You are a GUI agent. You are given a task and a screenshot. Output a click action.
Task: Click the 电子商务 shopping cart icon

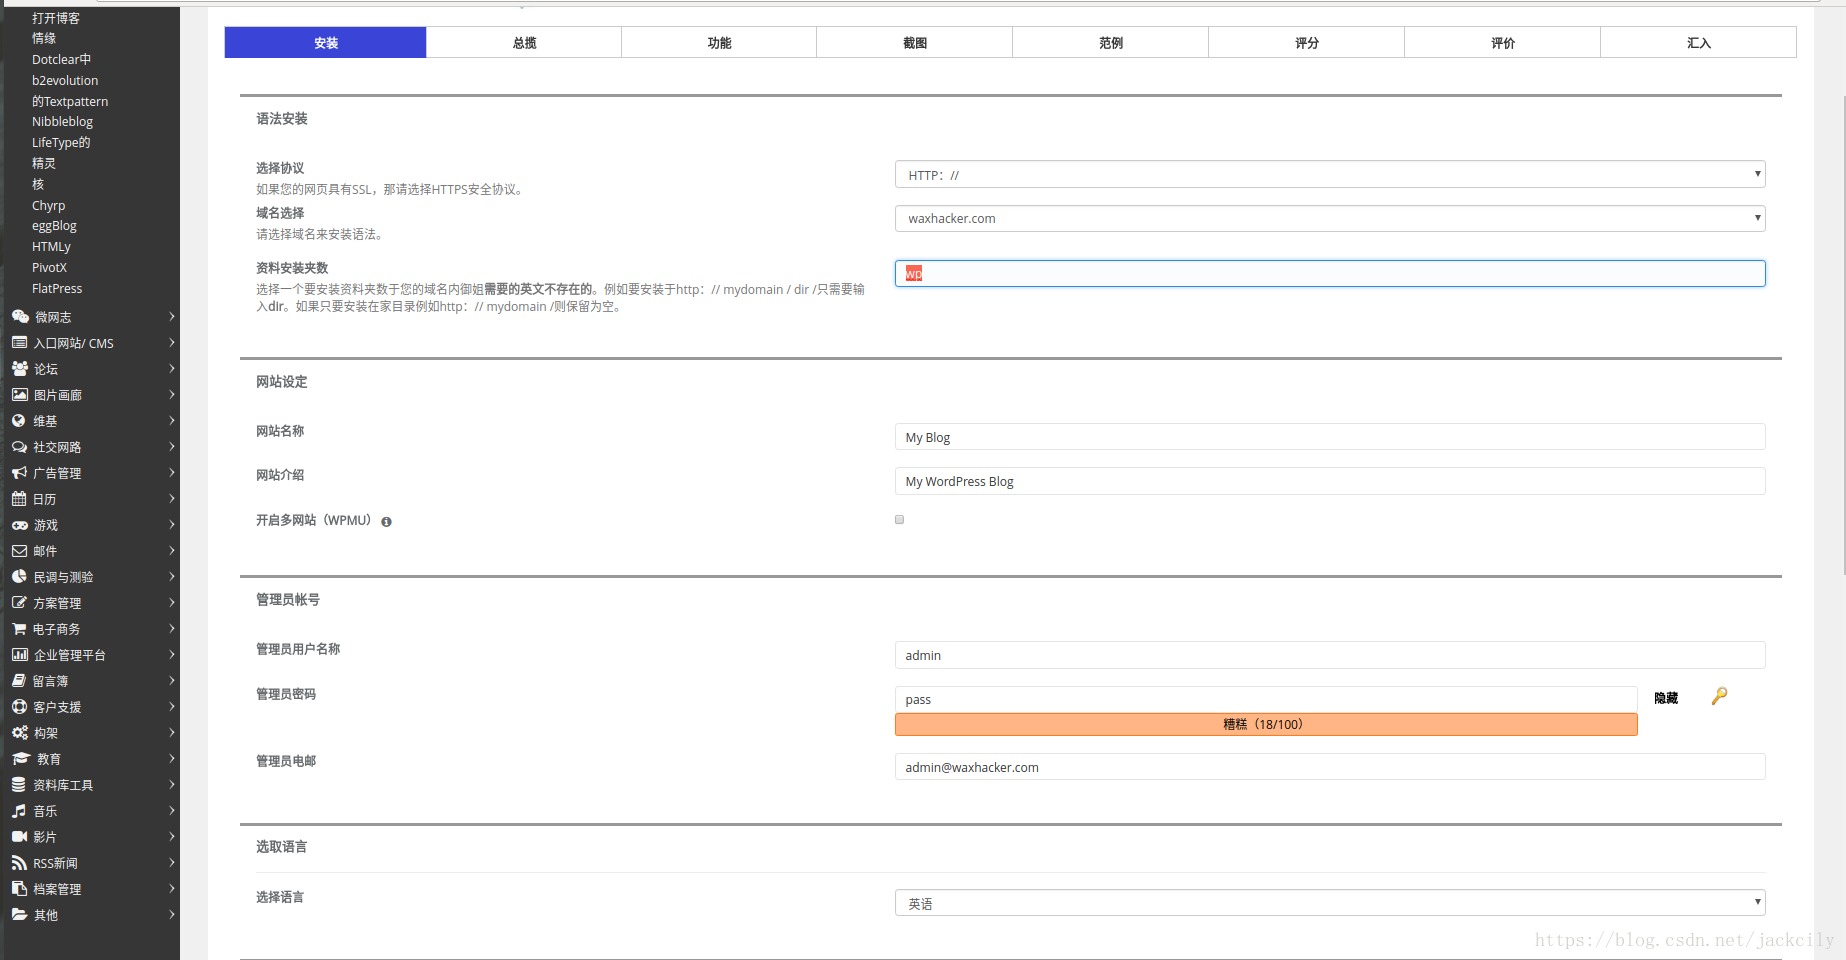point(19,629)
